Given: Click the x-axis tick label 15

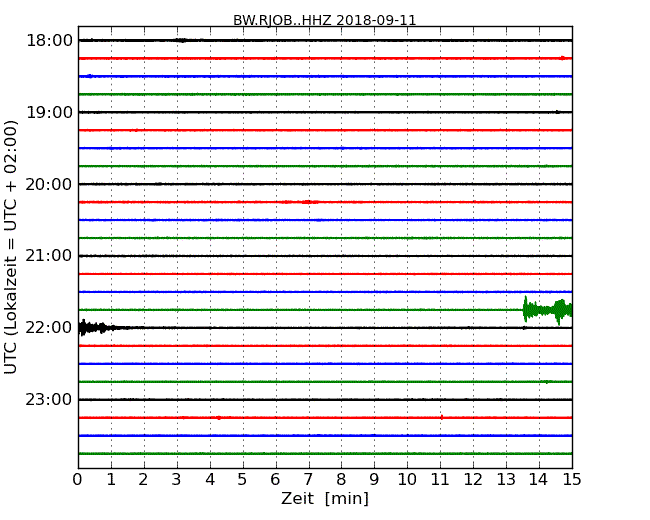Looking at the screenshot, I should click(x=572, y=479).
